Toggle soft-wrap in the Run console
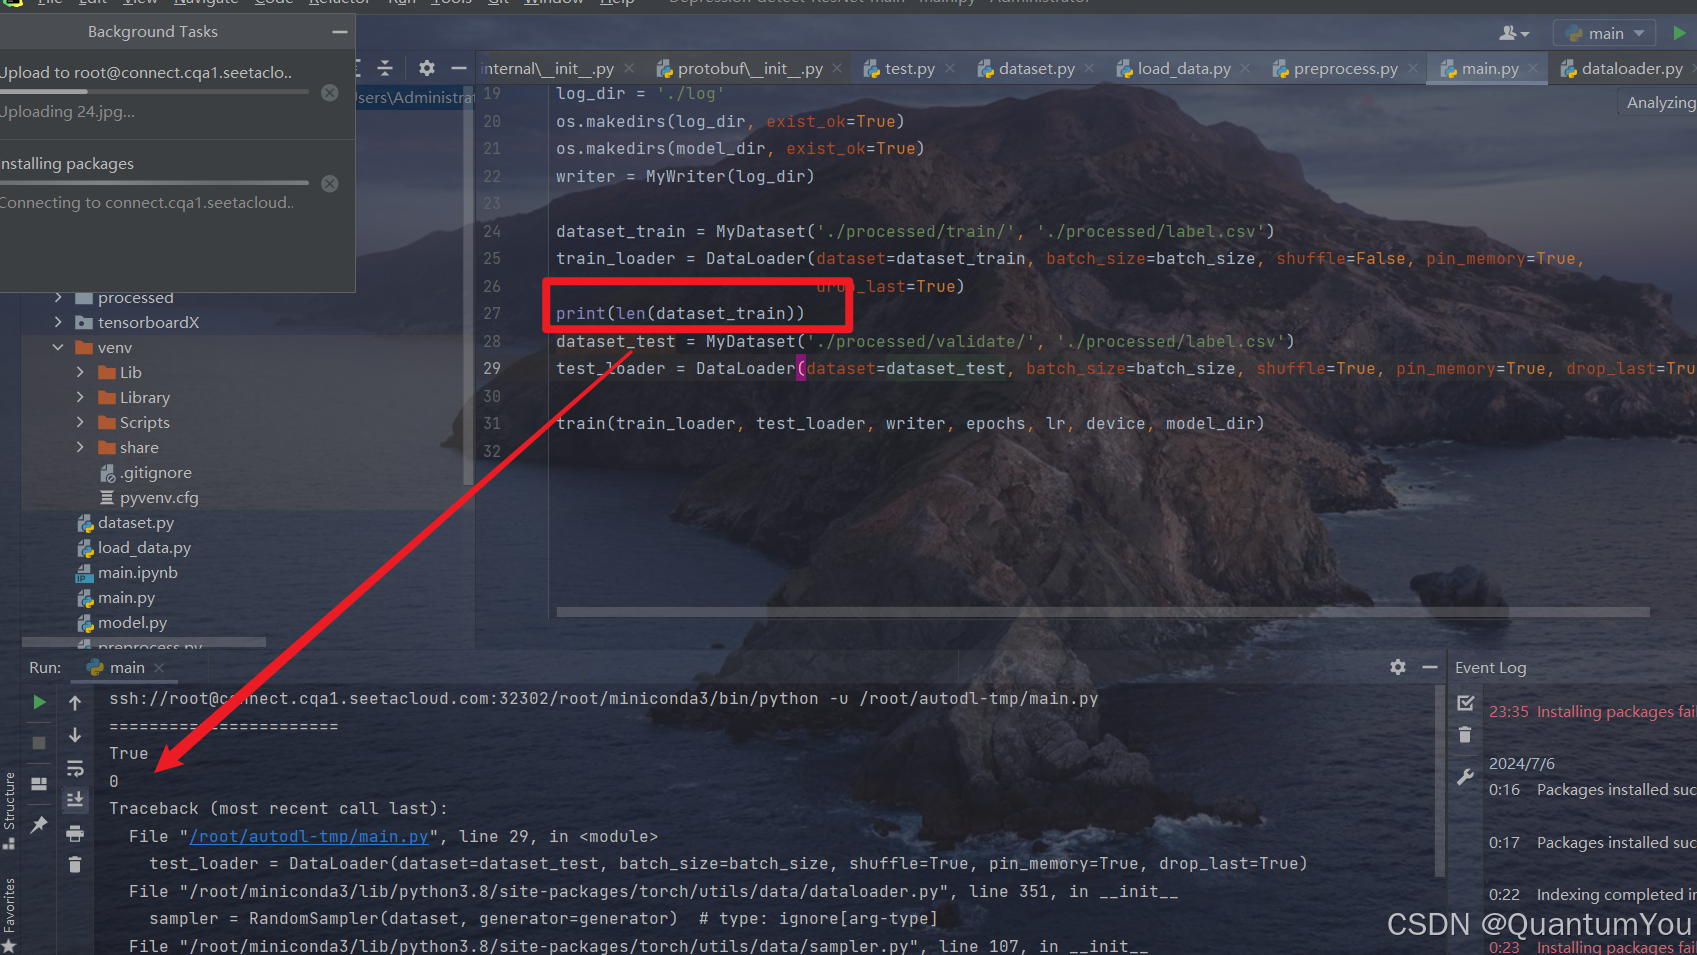Image resolution: width=1697 pixels, height=955 pixels. click(x=75, y=768)
